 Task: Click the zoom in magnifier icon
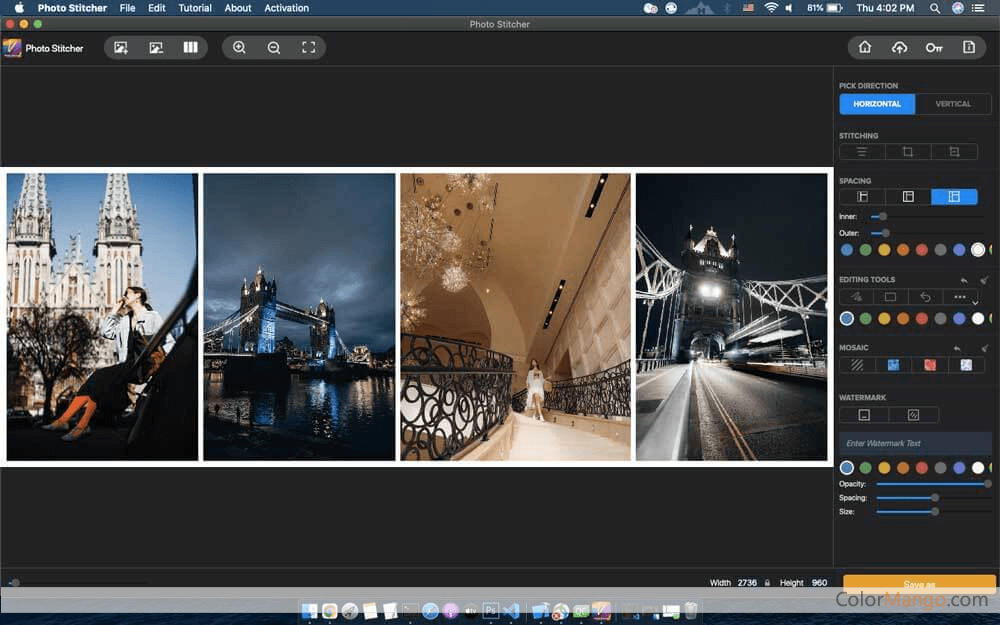[239, 48]
